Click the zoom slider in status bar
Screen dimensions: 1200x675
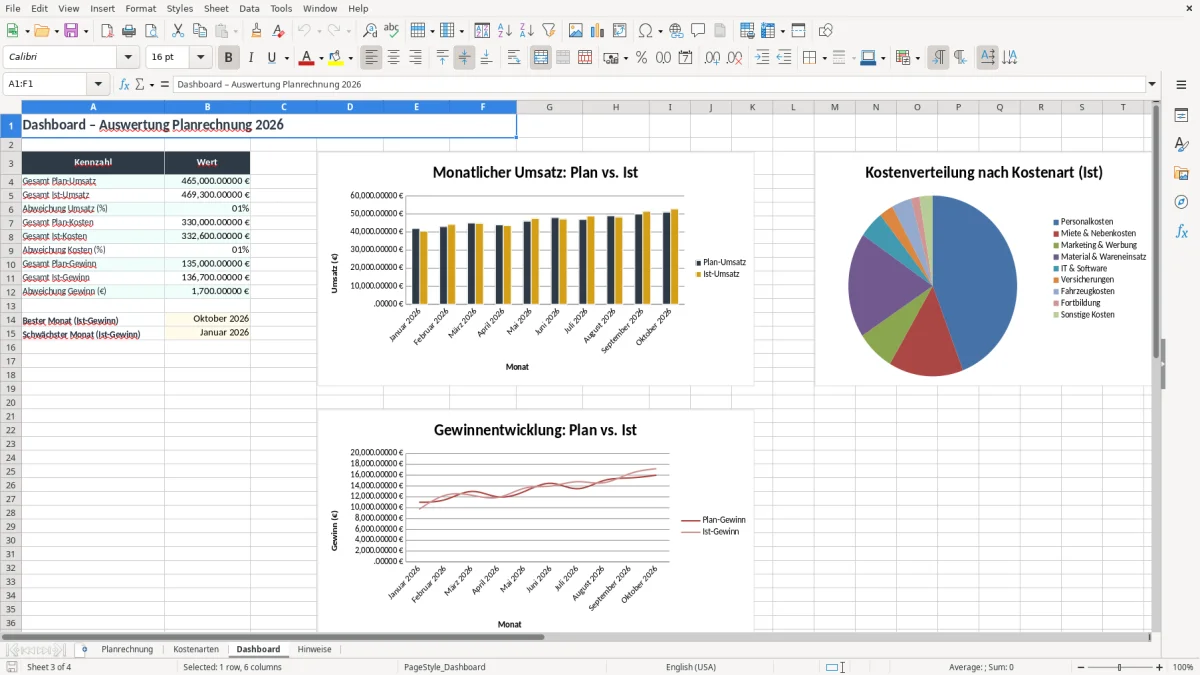pos(1119,667)
